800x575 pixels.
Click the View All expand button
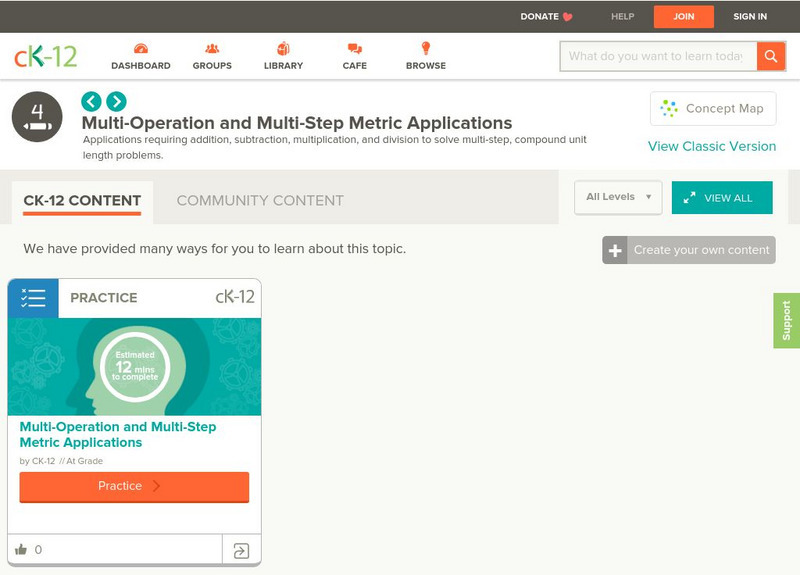pos(722,198)
